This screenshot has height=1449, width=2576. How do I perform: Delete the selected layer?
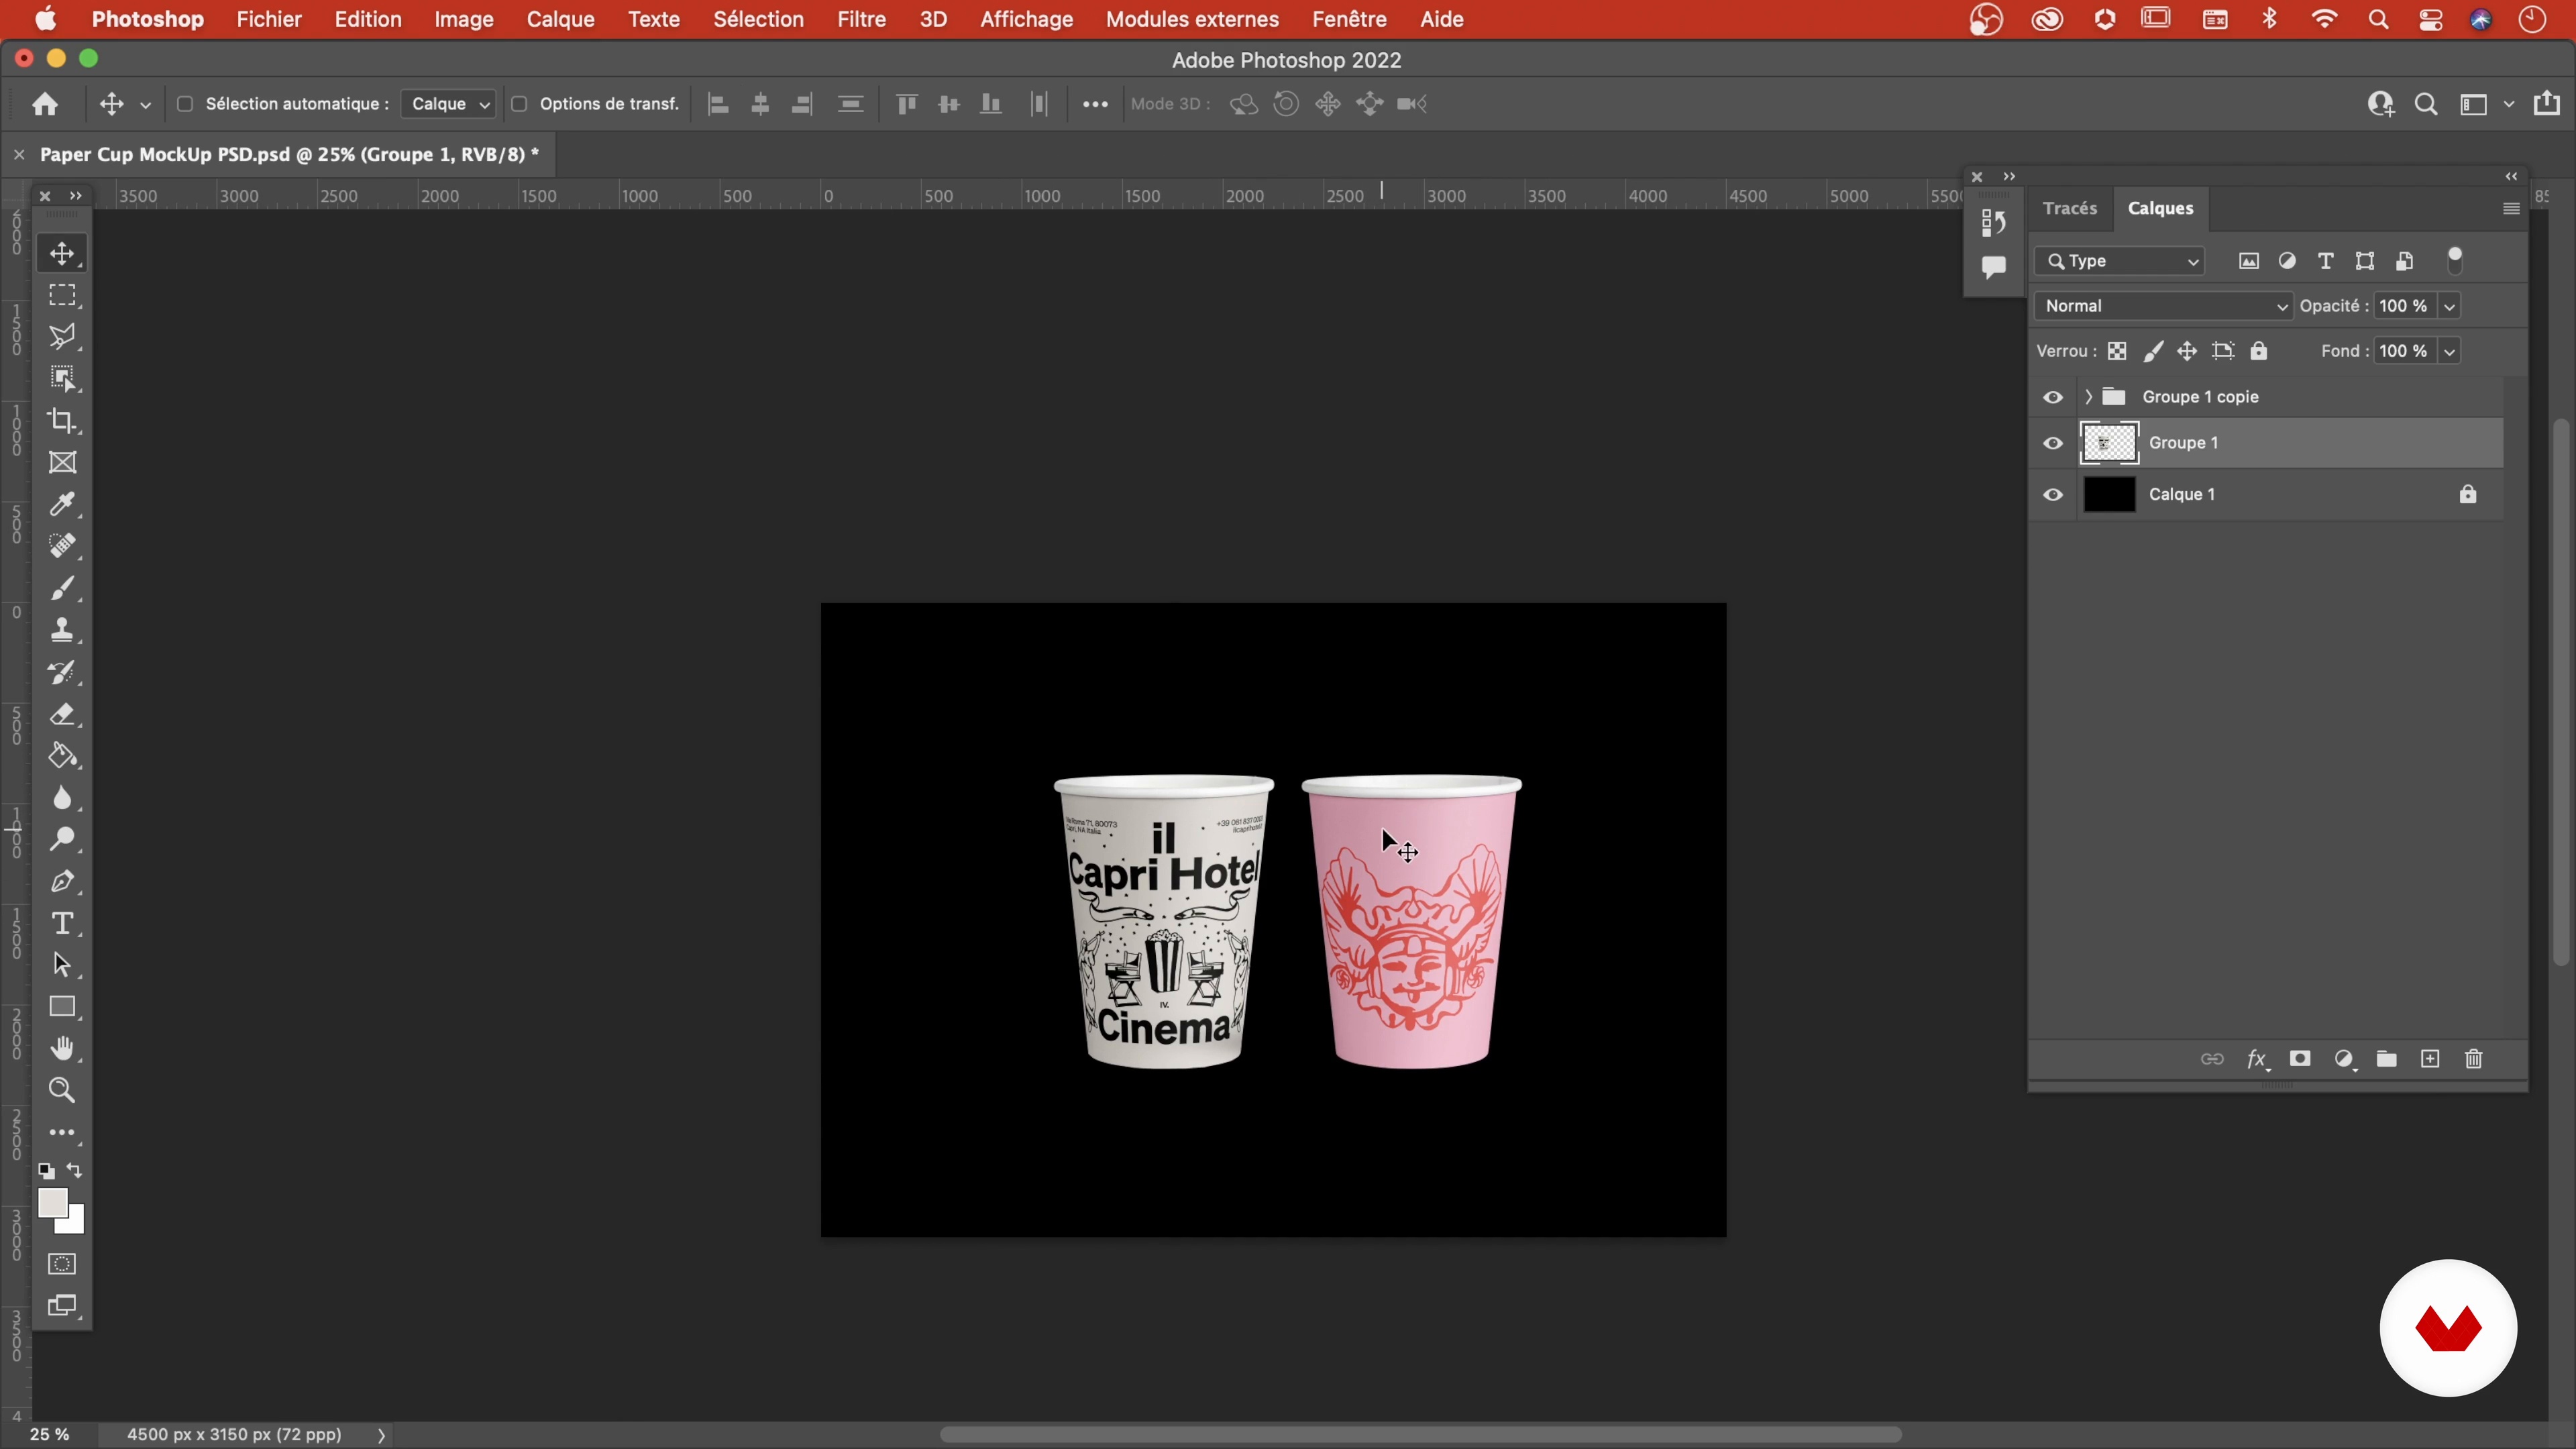pyautogui.click(x=2474, y=1059)
